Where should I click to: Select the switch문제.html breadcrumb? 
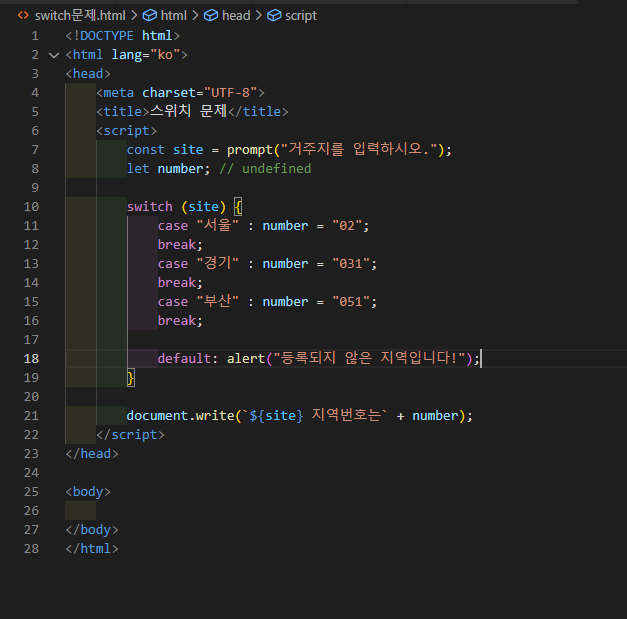[80, 16]
